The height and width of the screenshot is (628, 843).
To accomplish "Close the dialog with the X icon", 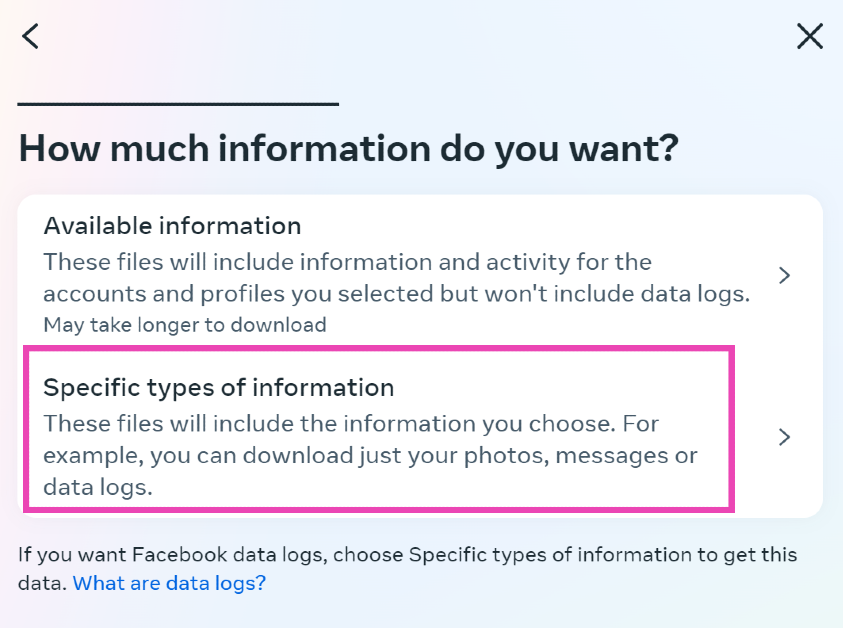I will 809,37.
